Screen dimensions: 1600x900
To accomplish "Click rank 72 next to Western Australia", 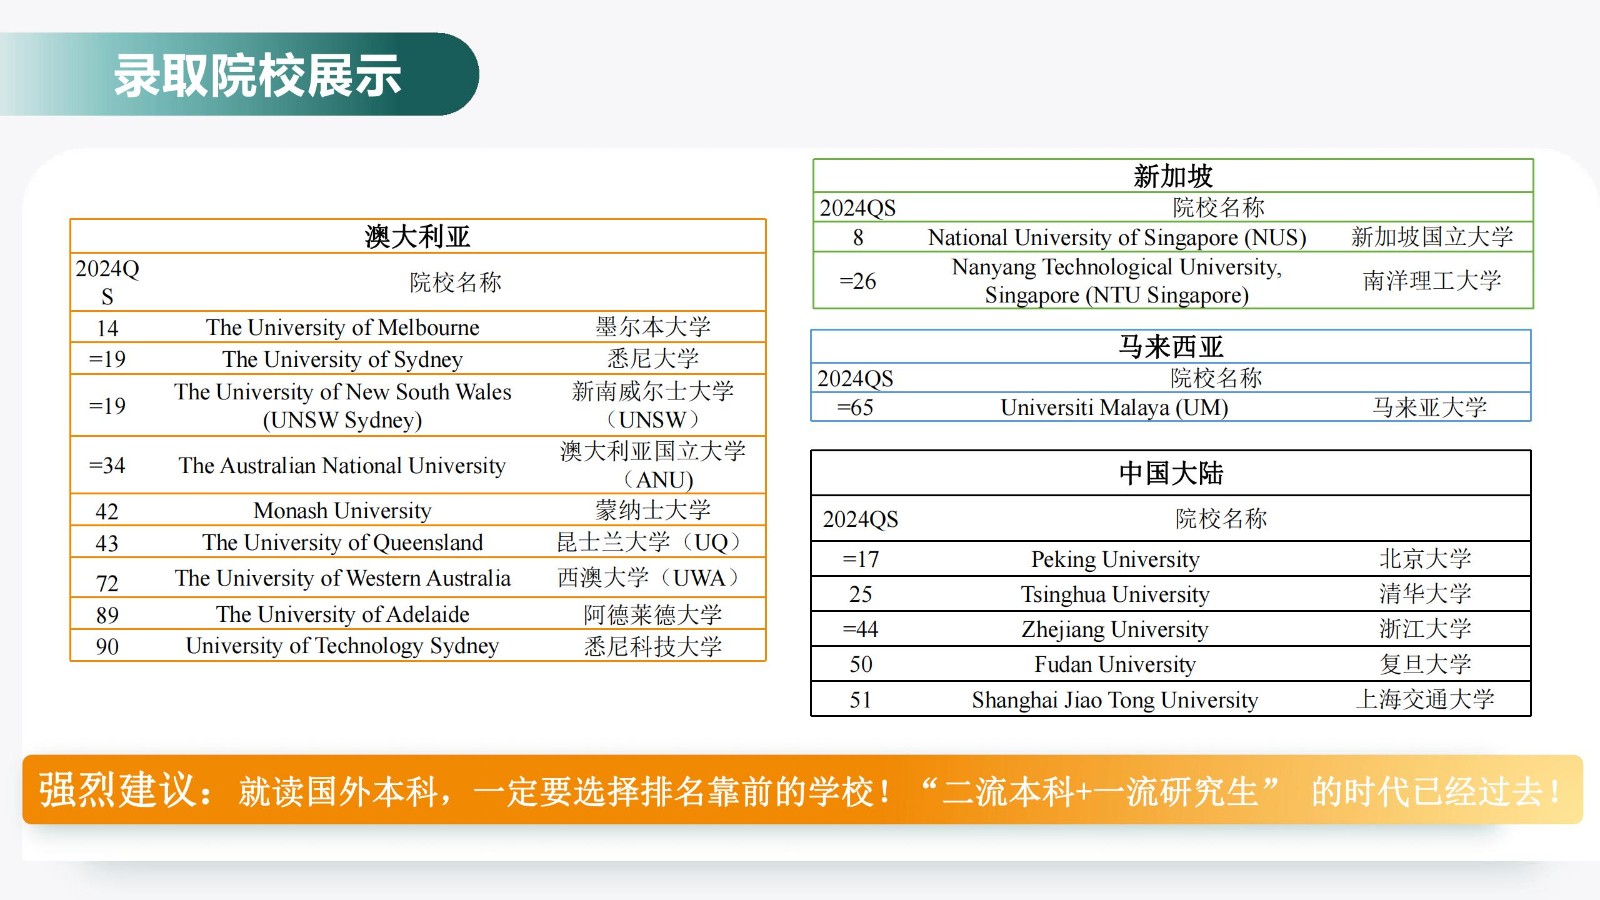I will [107, 583].
